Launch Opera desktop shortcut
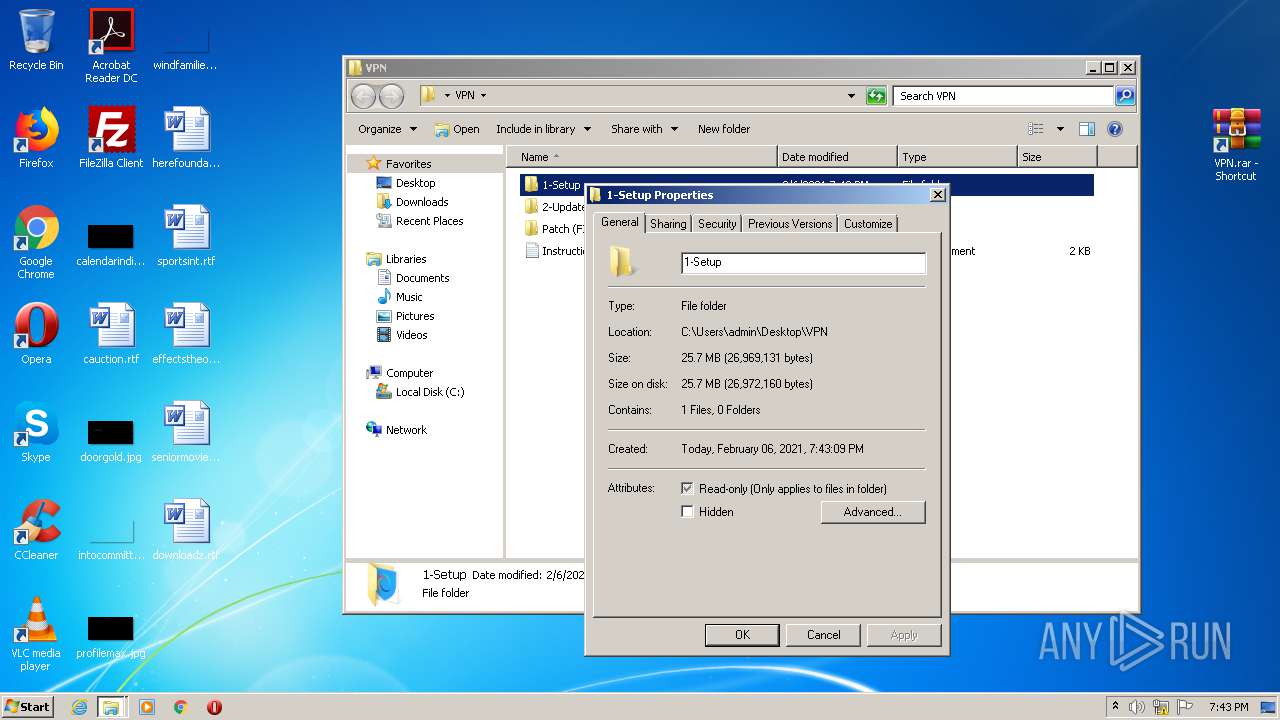Image resolution: width=1280 pixels, height=720 pixels. tap(36, 333)
